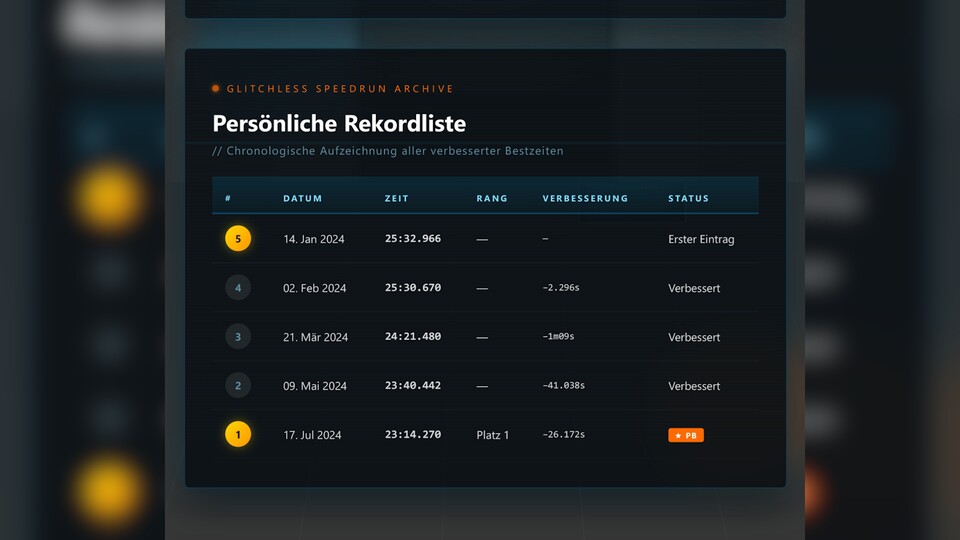The image size is (960, 540).
Task: Click the Platz 1 rank cell
Action: pyautogui.click(x=493, y=435)
